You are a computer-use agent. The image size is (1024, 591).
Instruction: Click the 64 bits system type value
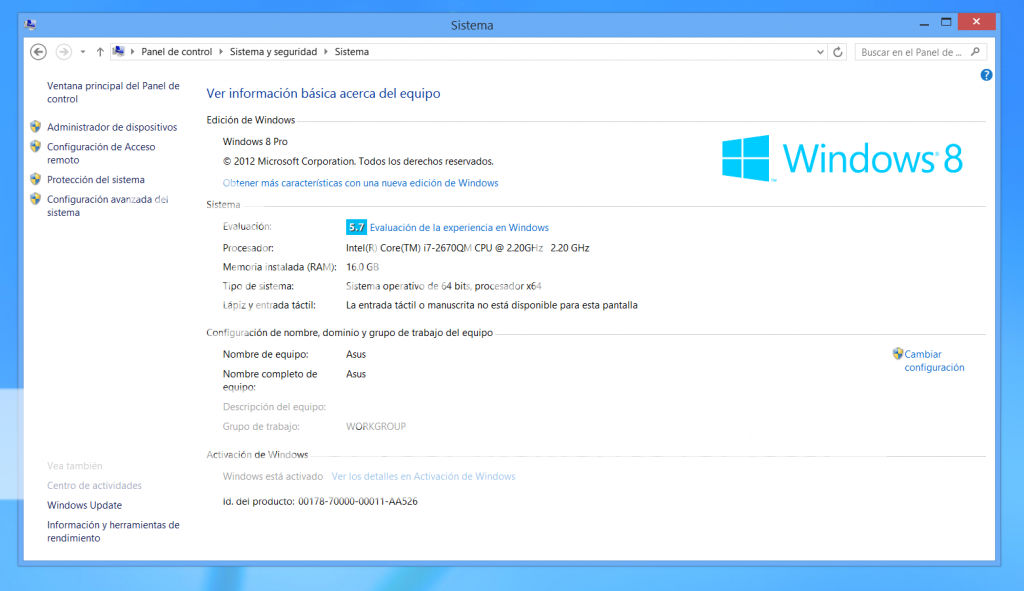pyautogui.click(x=443, y=286)
